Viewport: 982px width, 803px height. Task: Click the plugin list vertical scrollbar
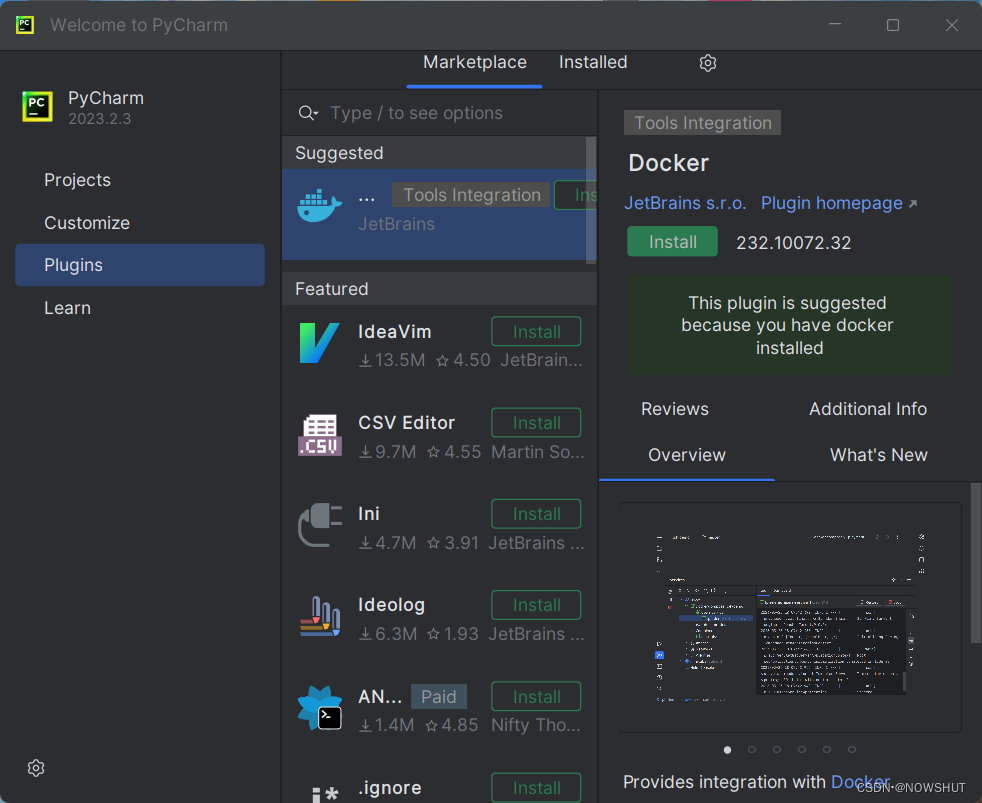[x=591, y=200]
